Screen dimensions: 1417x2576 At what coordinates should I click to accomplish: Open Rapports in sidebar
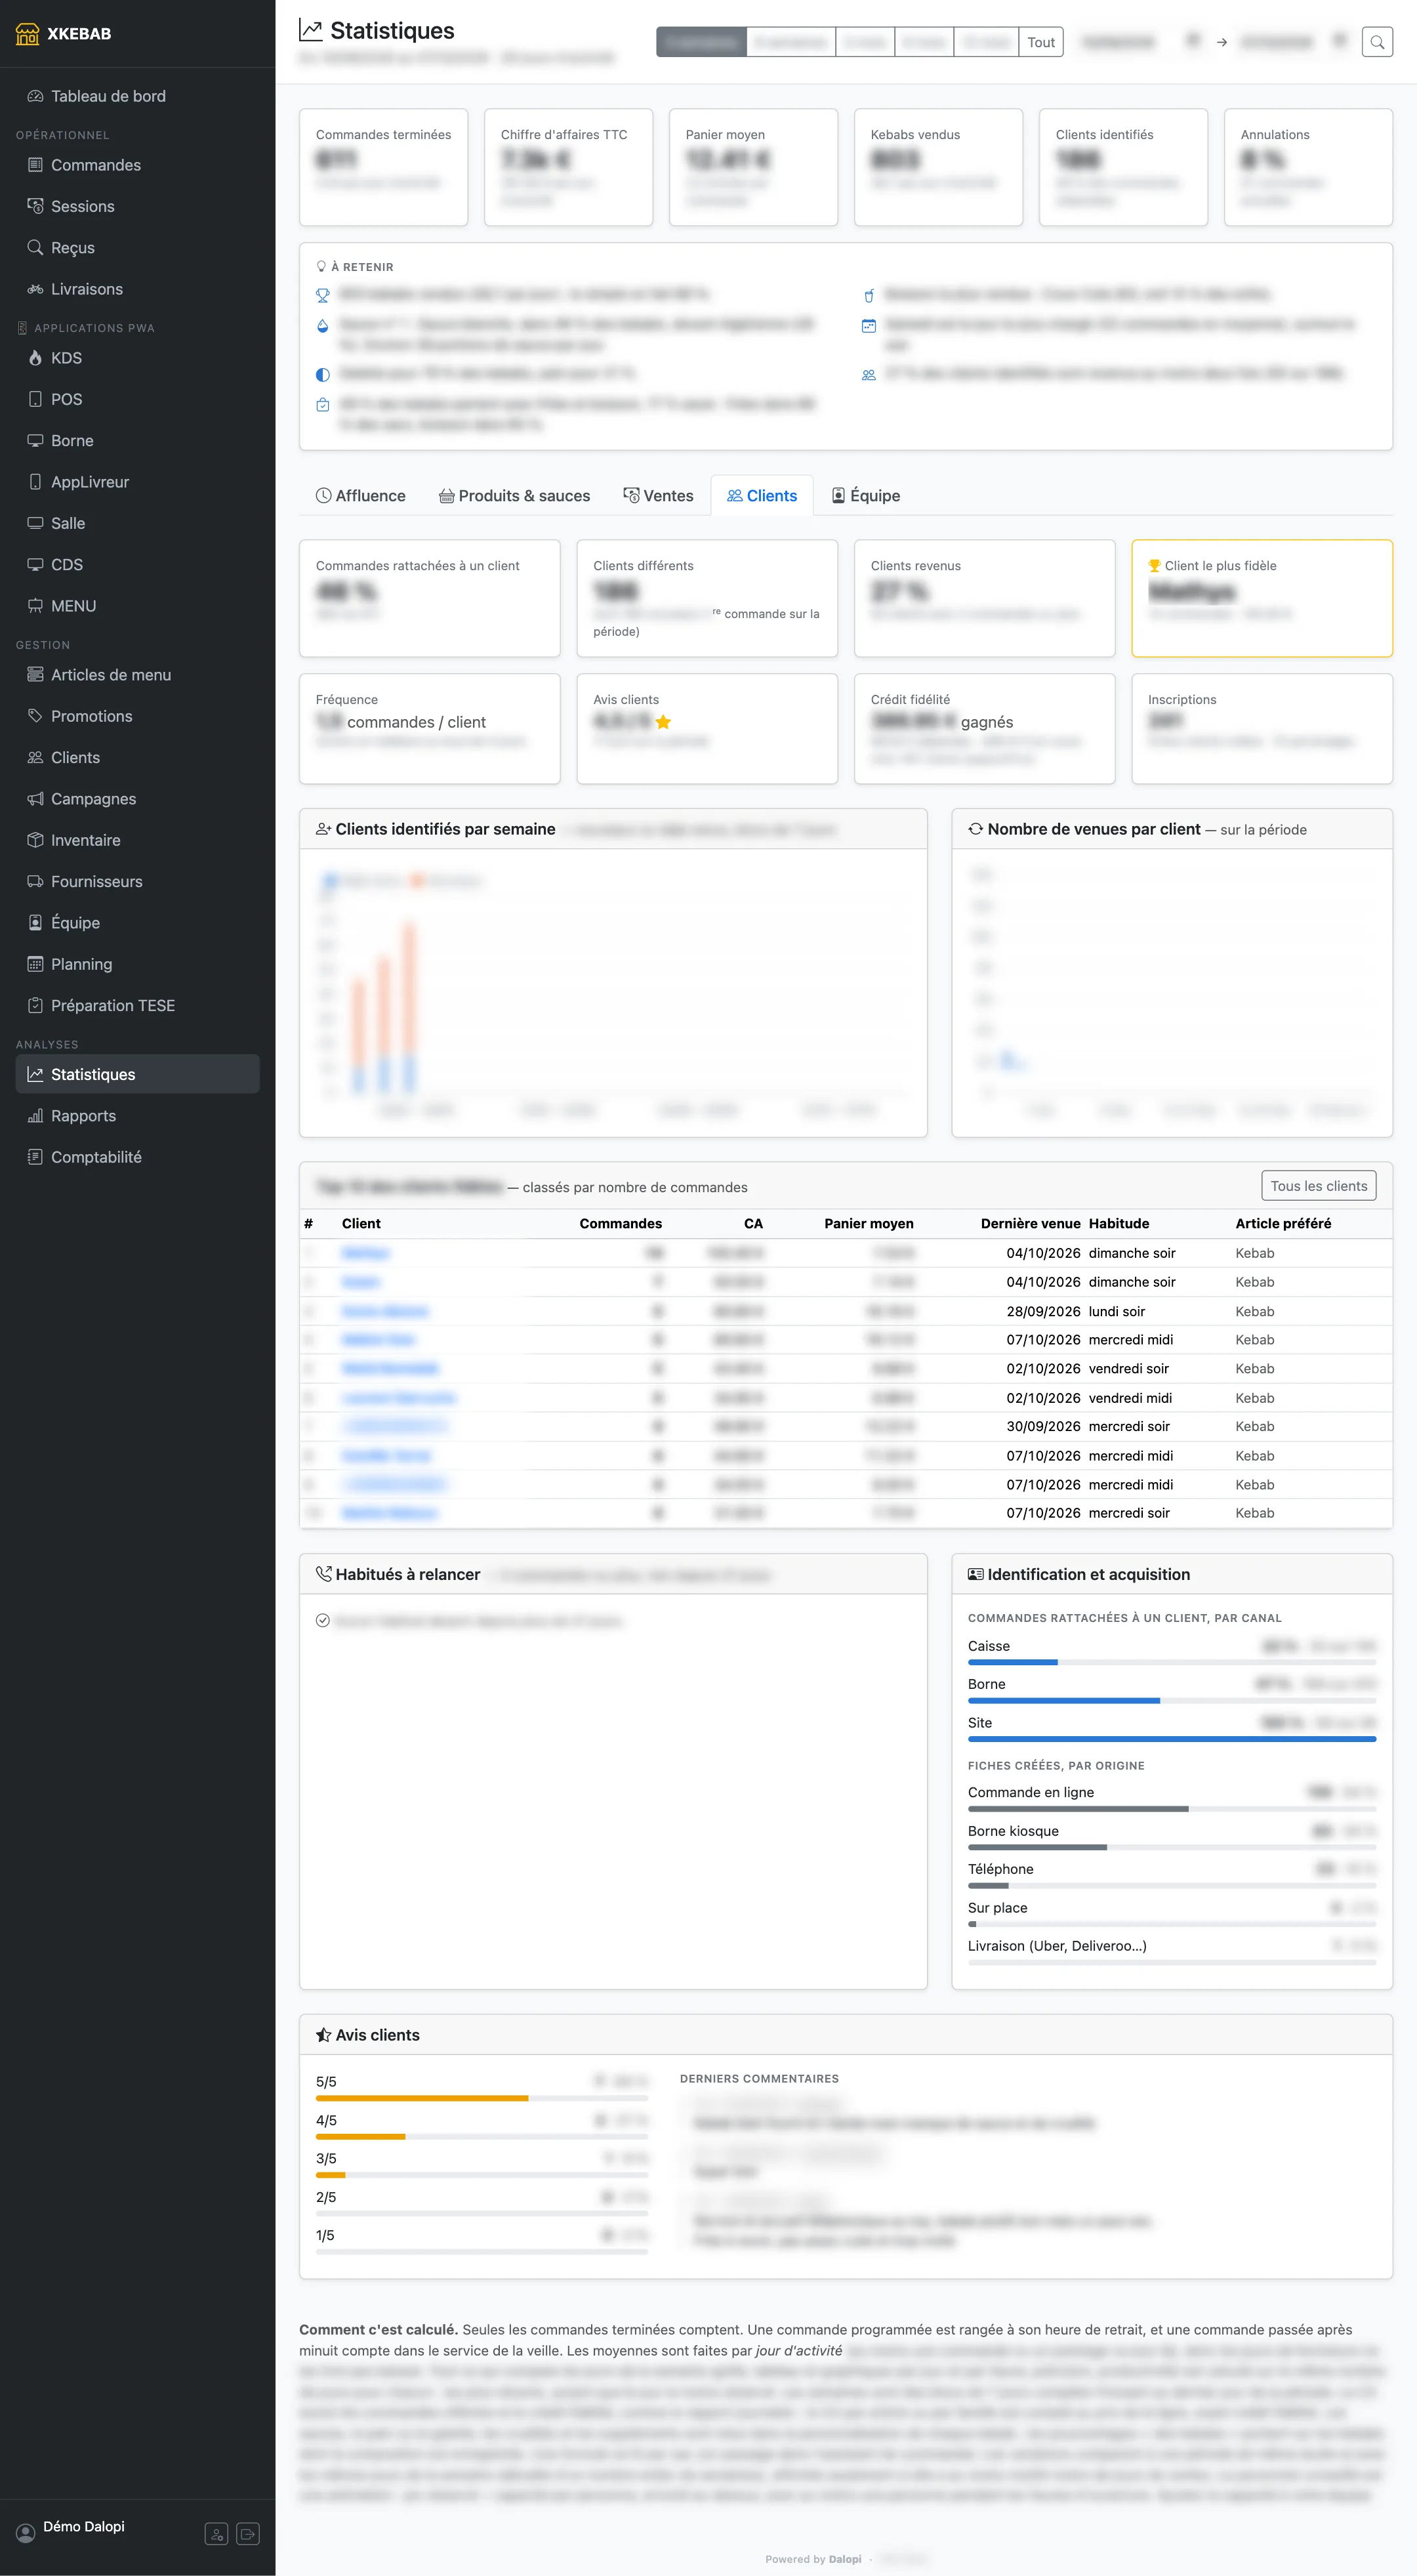point(137,1116)
